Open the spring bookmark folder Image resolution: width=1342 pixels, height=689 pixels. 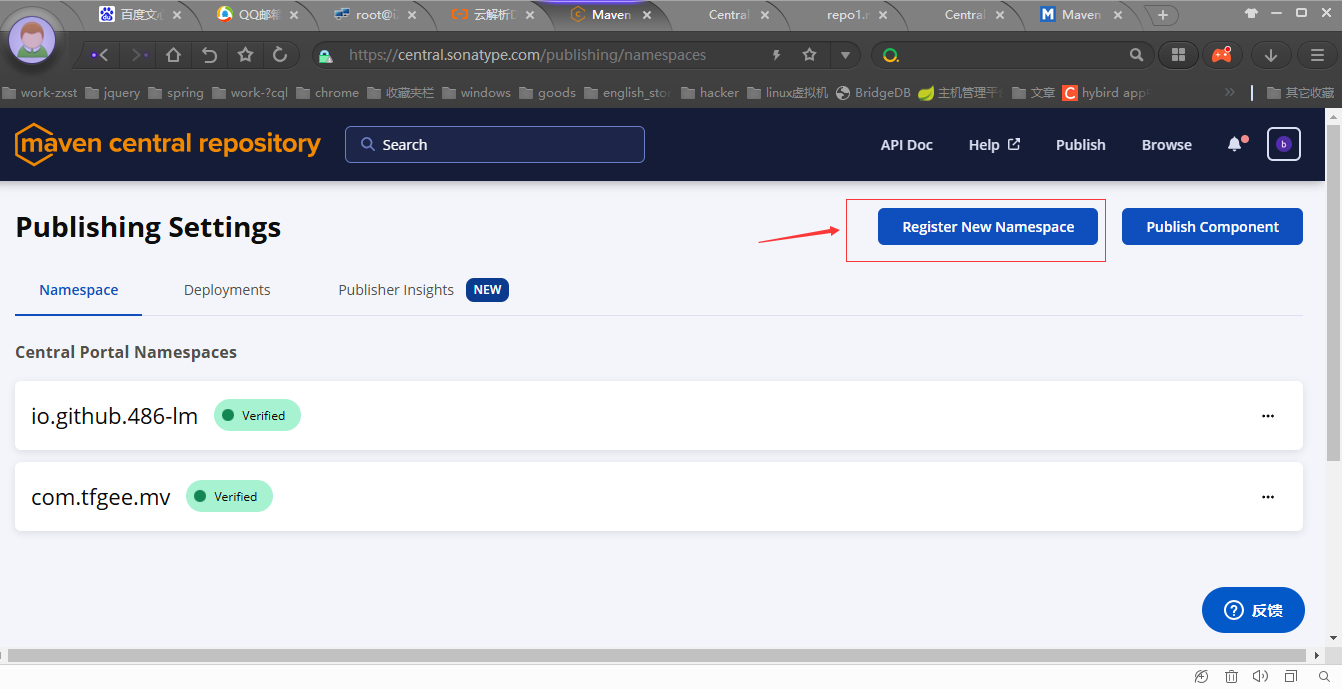tap(176, 92)
